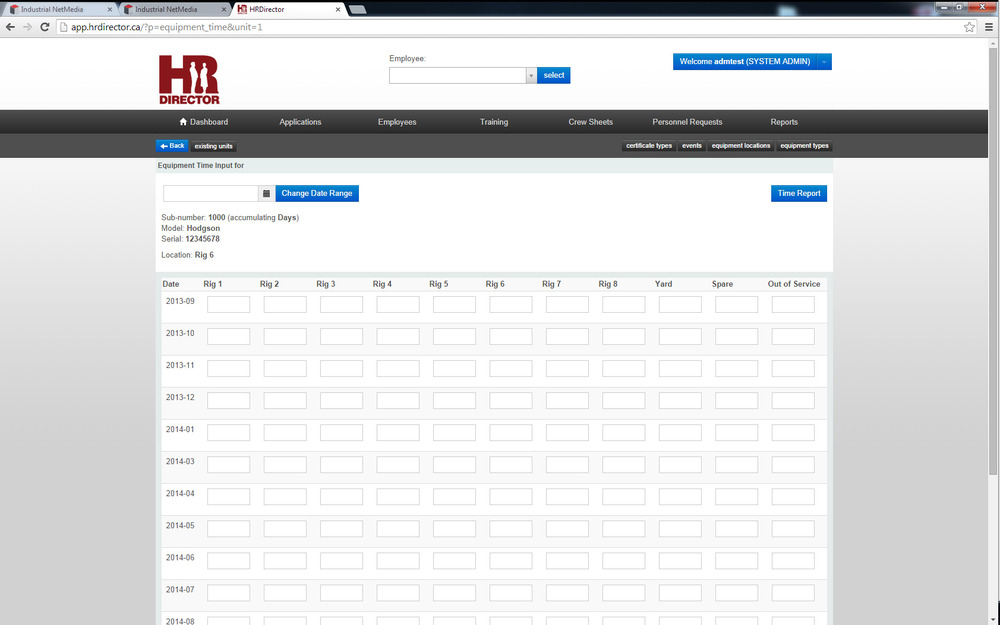
Task: Open equipment locations
Action: (x=741, y=146)
